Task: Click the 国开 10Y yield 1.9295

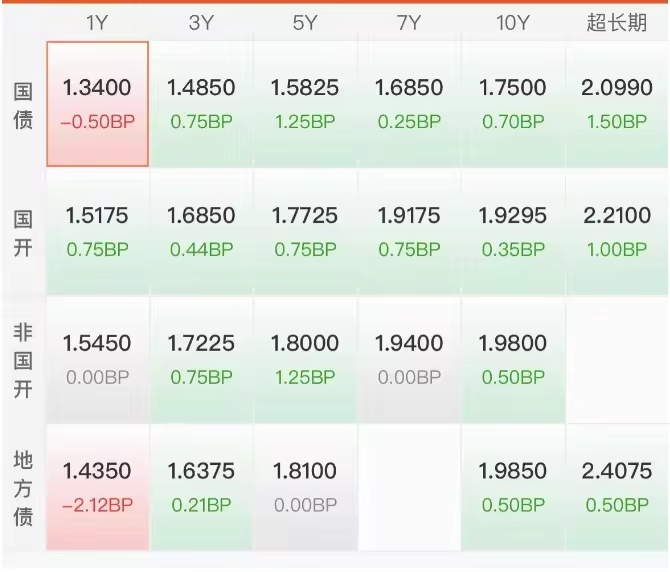Action: coord(512,232)
